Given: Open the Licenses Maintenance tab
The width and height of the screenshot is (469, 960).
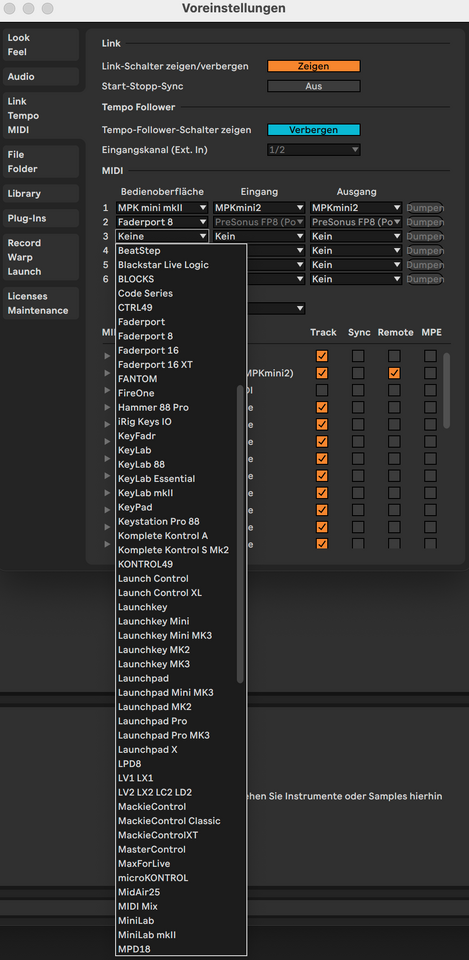Looking at the screenshot, I should tap(40, 303).
